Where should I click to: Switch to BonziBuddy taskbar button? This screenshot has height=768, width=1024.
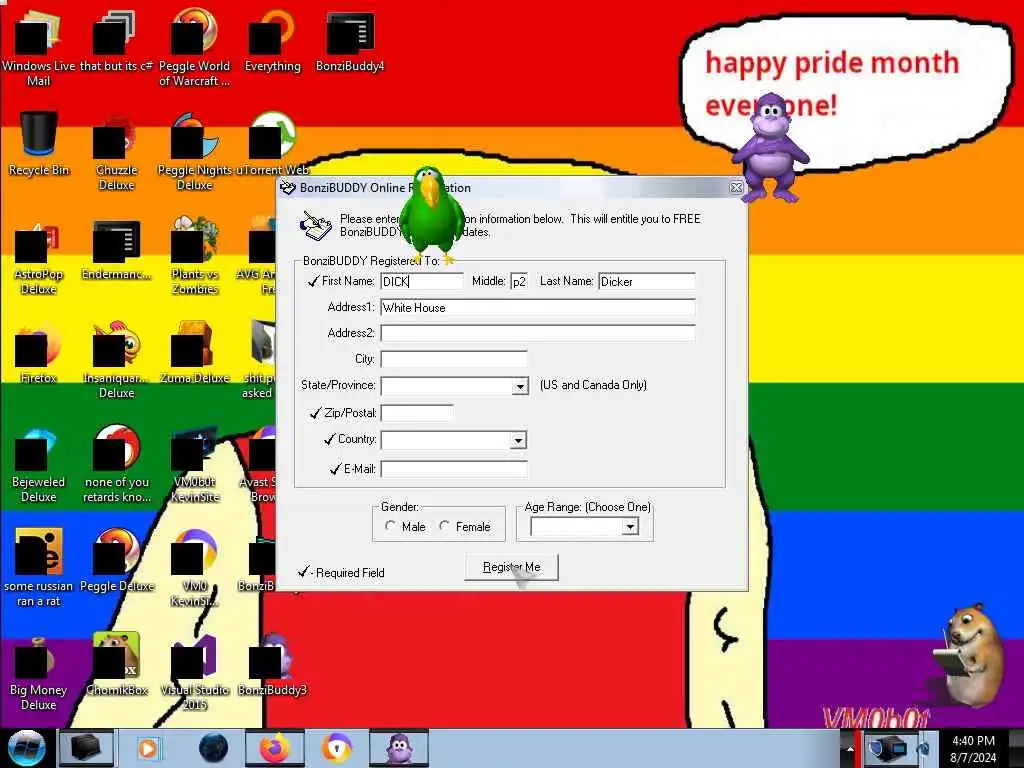pos(399,748)
